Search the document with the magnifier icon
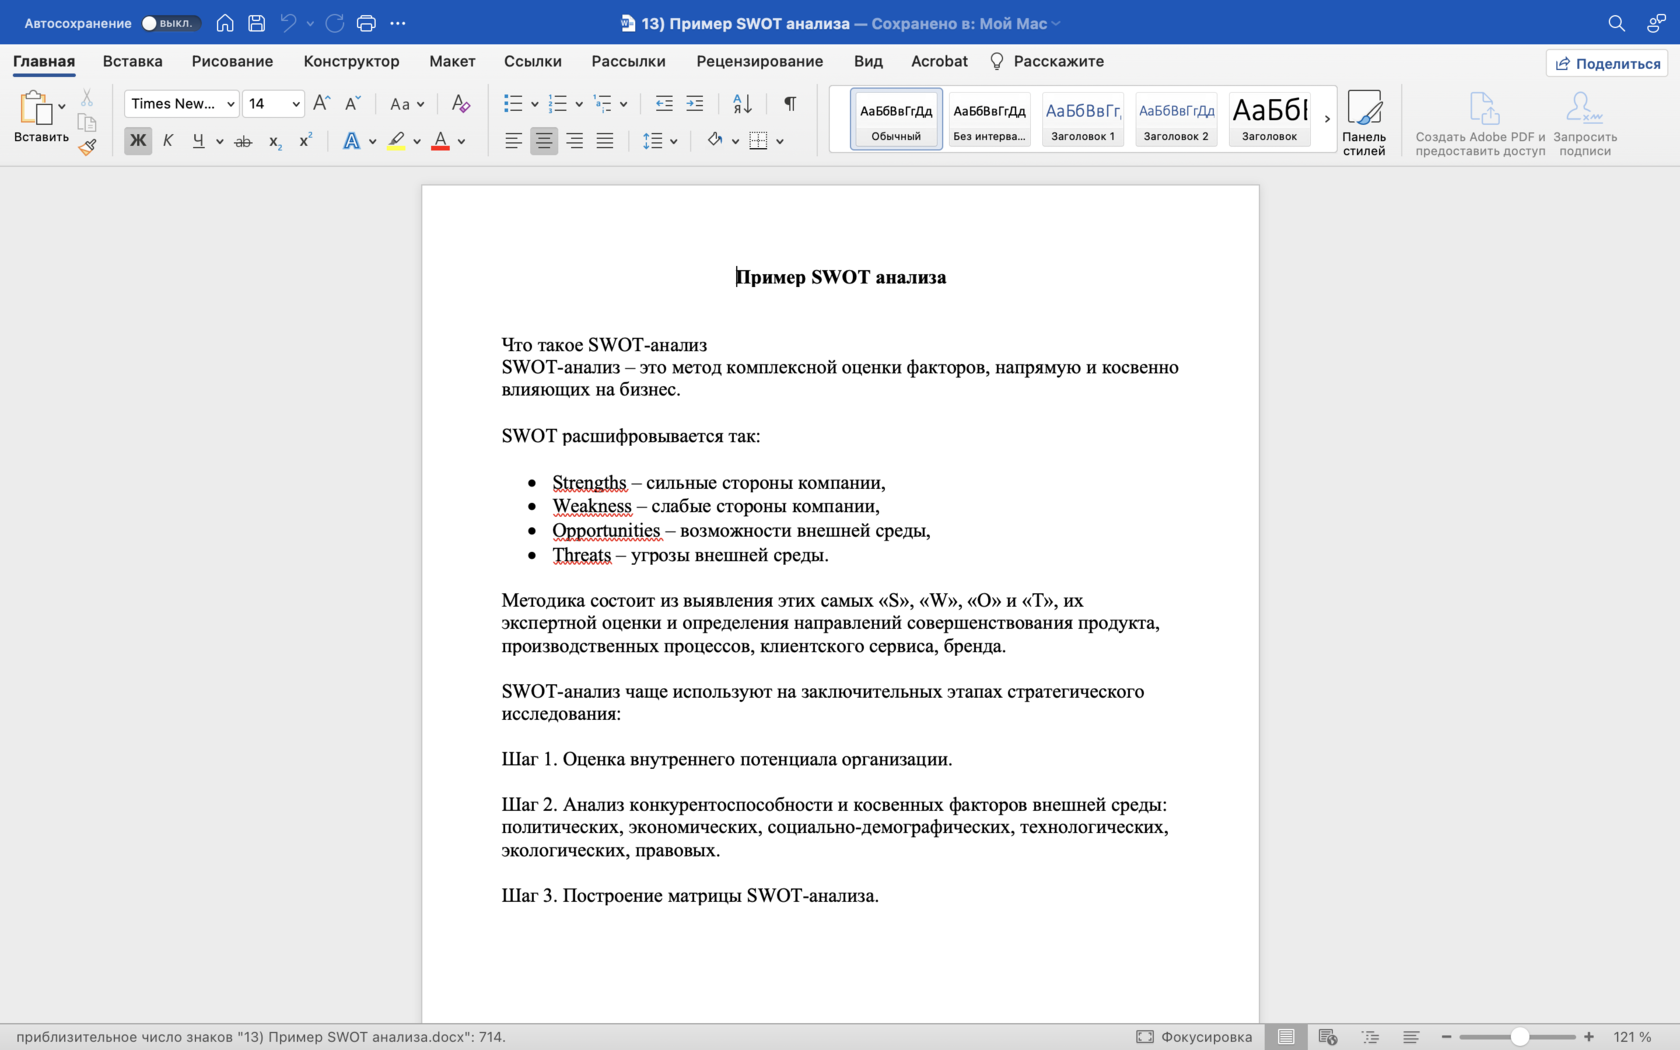1680x1050 pixels. [1616, 23]
